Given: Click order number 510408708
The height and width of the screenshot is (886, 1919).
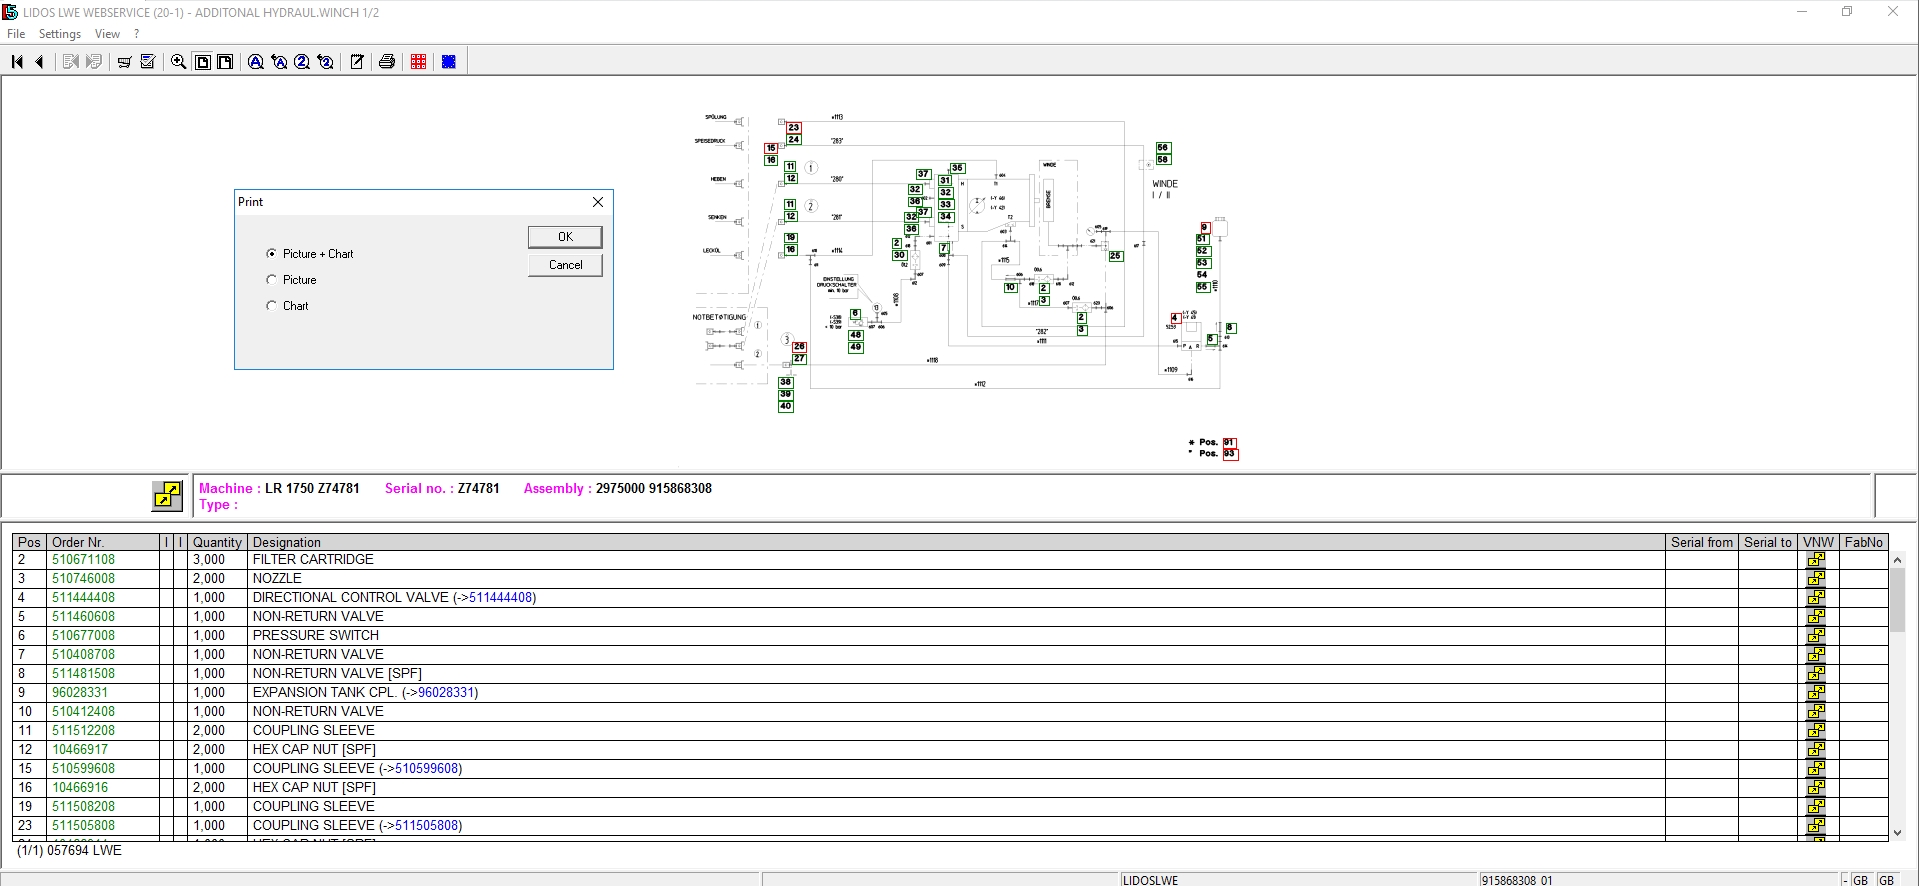Looking at the screenshot, I should [83, 655].
